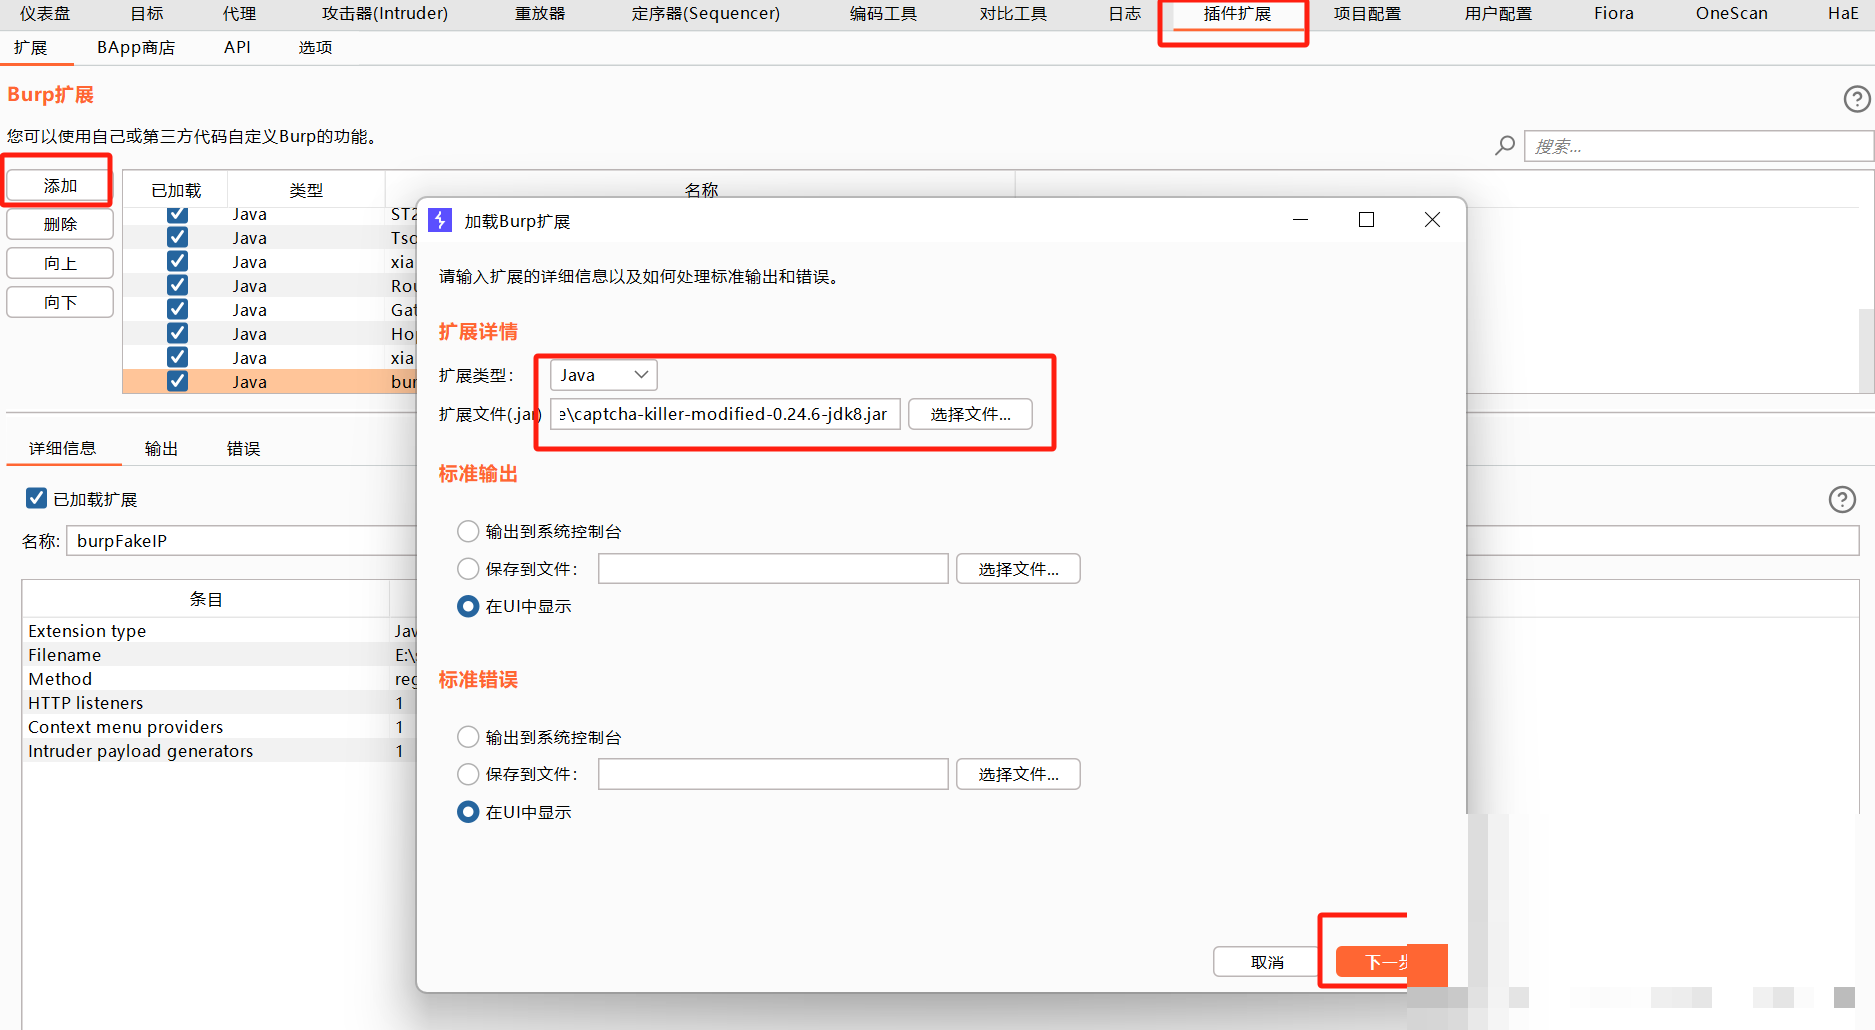Sort extensions by 类型 column header
The height and width of the screenshot is (1030, 1875).
click(x=306, y=190)
